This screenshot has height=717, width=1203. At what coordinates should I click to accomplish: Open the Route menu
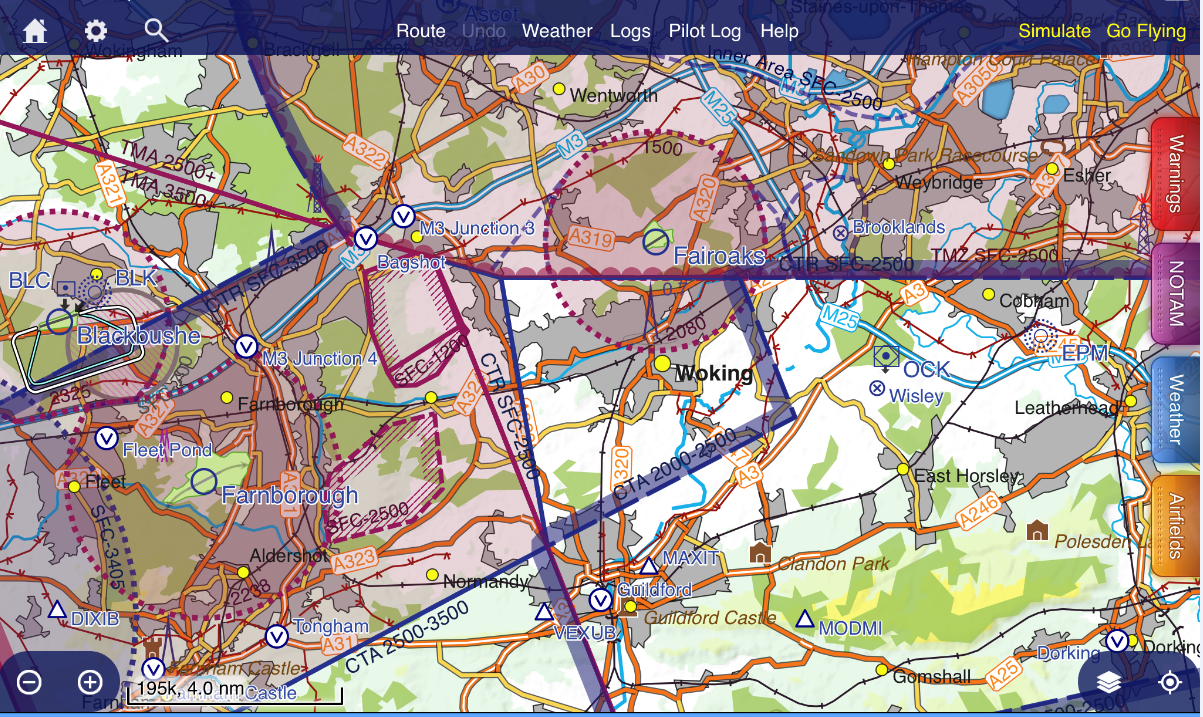pyautogui.click(x=421, y=31)
